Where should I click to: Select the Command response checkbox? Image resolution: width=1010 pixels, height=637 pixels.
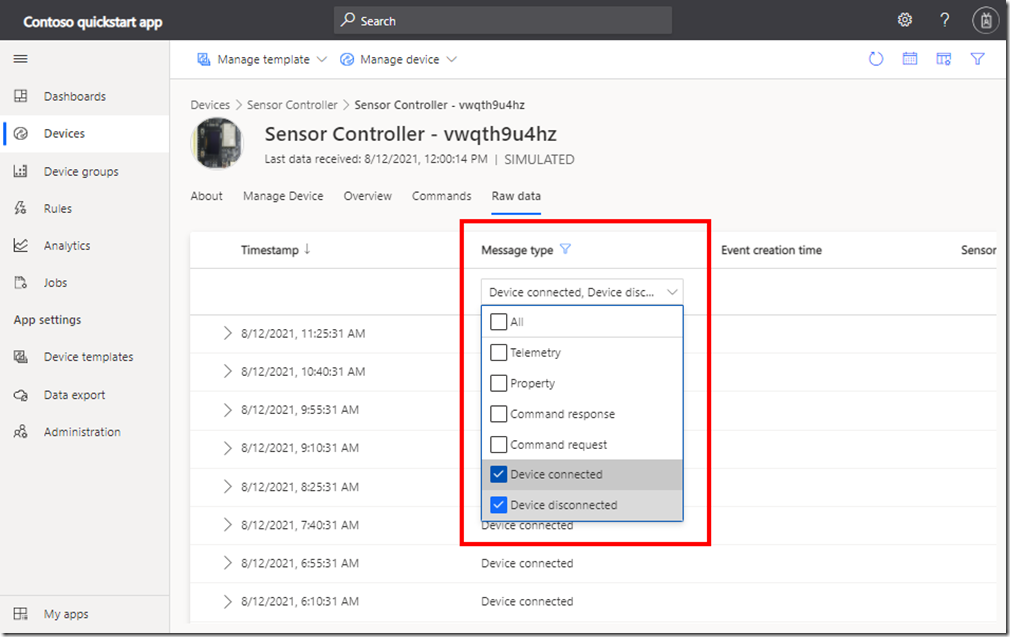(x=499, y=414)
